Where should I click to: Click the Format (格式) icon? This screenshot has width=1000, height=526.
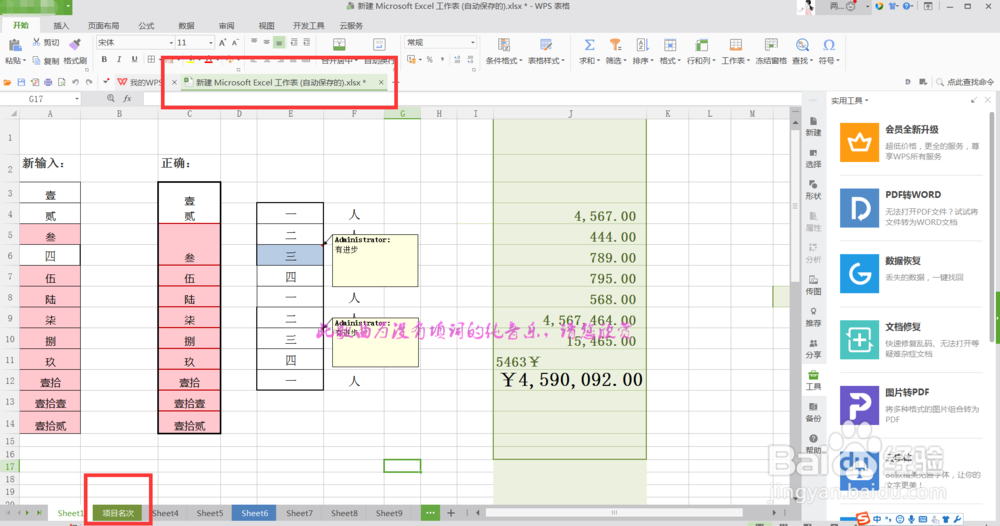click(x=670, y=45)
